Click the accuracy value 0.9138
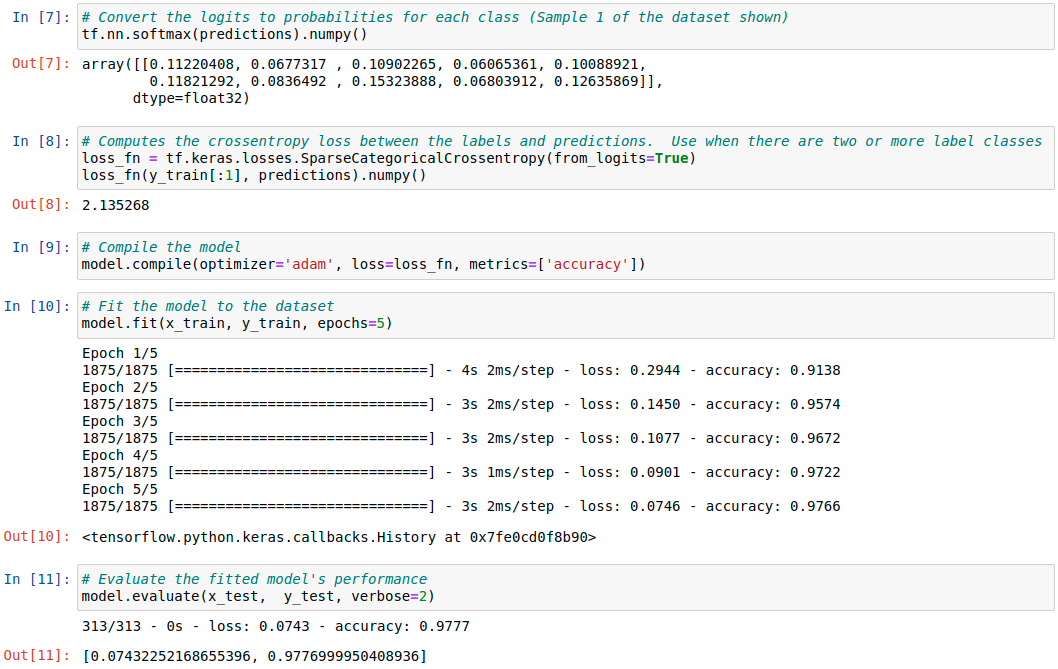 point(815,371)
